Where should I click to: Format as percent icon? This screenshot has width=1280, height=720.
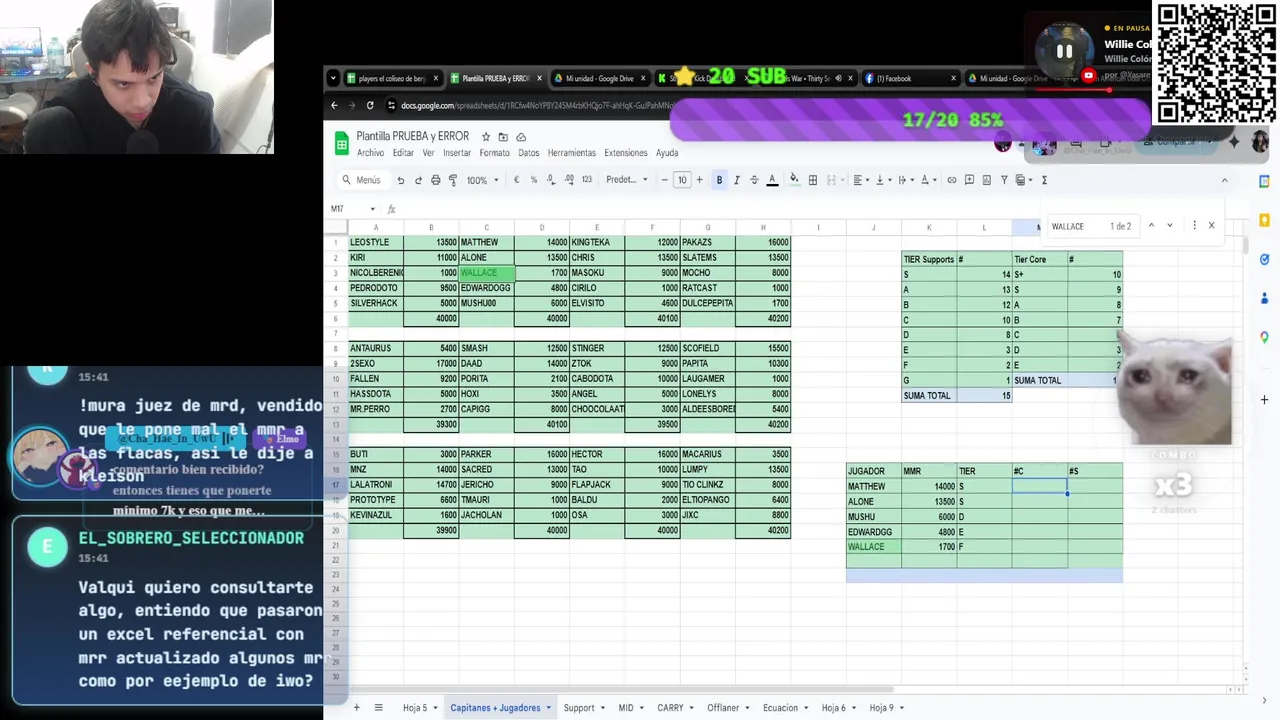click(x=534, y=180)
